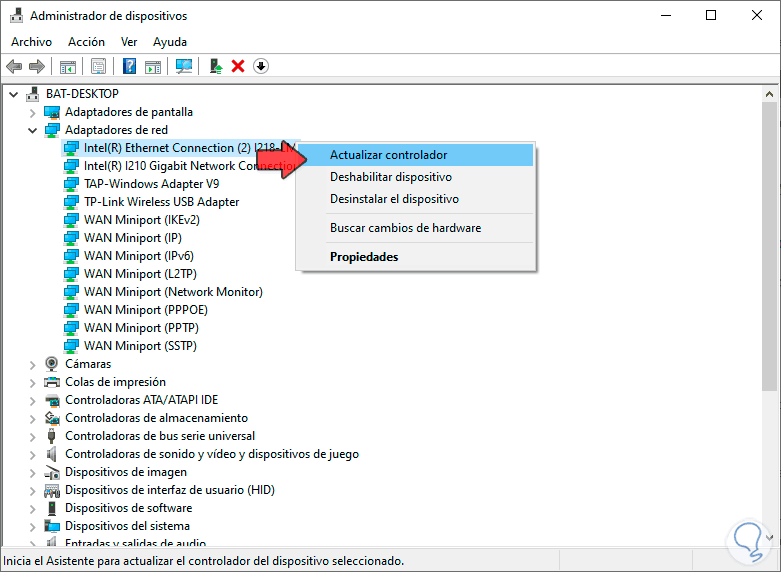This screenshot has height=572, width=781.
Task: Open the Ayuda menu
Action: click(x=170, y=42)
